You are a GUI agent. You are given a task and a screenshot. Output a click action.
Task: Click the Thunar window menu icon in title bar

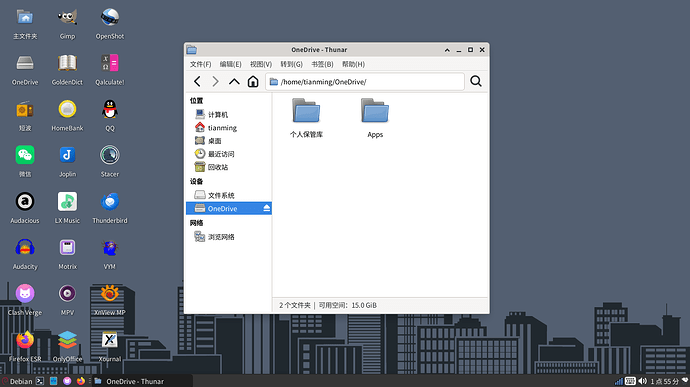click(x=191, y=50)
